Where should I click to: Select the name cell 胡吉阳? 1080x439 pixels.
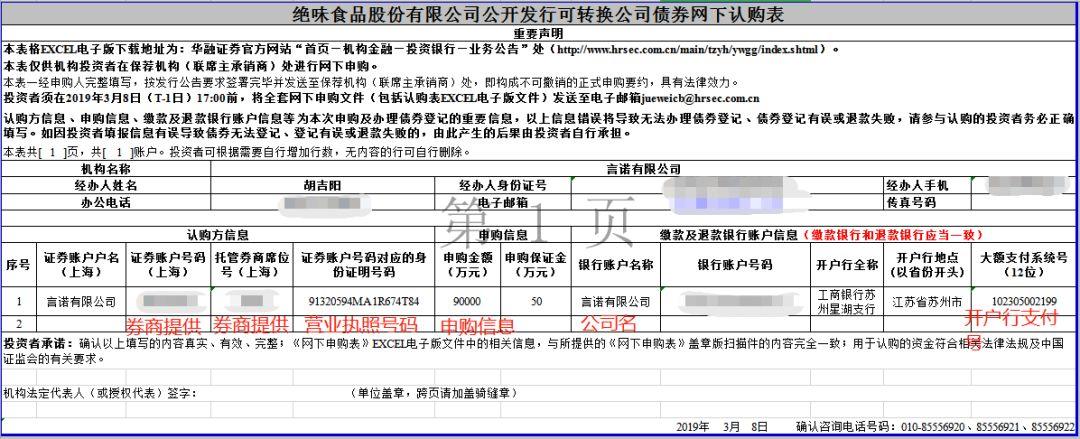coord(323,186)
